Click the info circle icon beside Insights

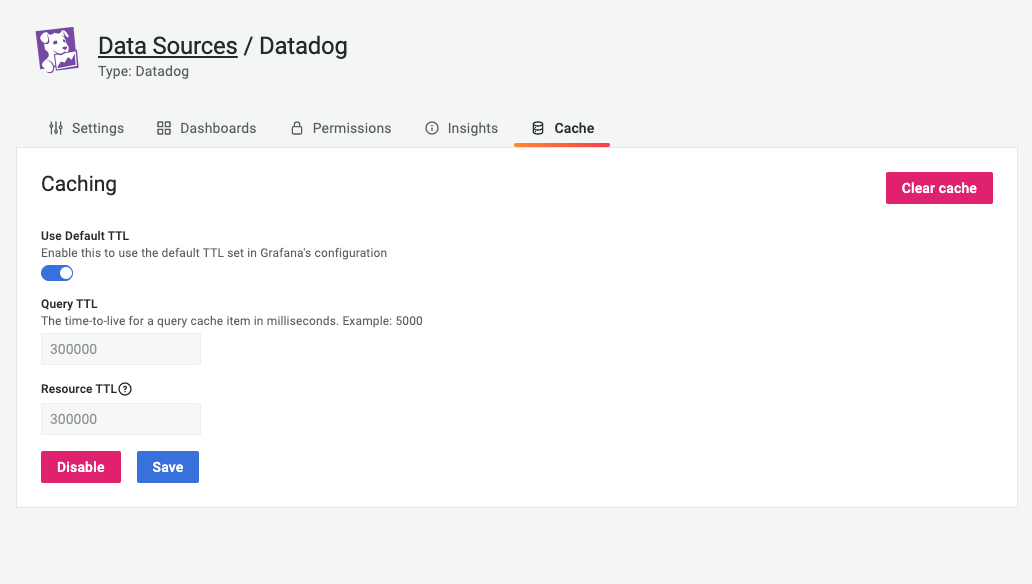(432, 128)
